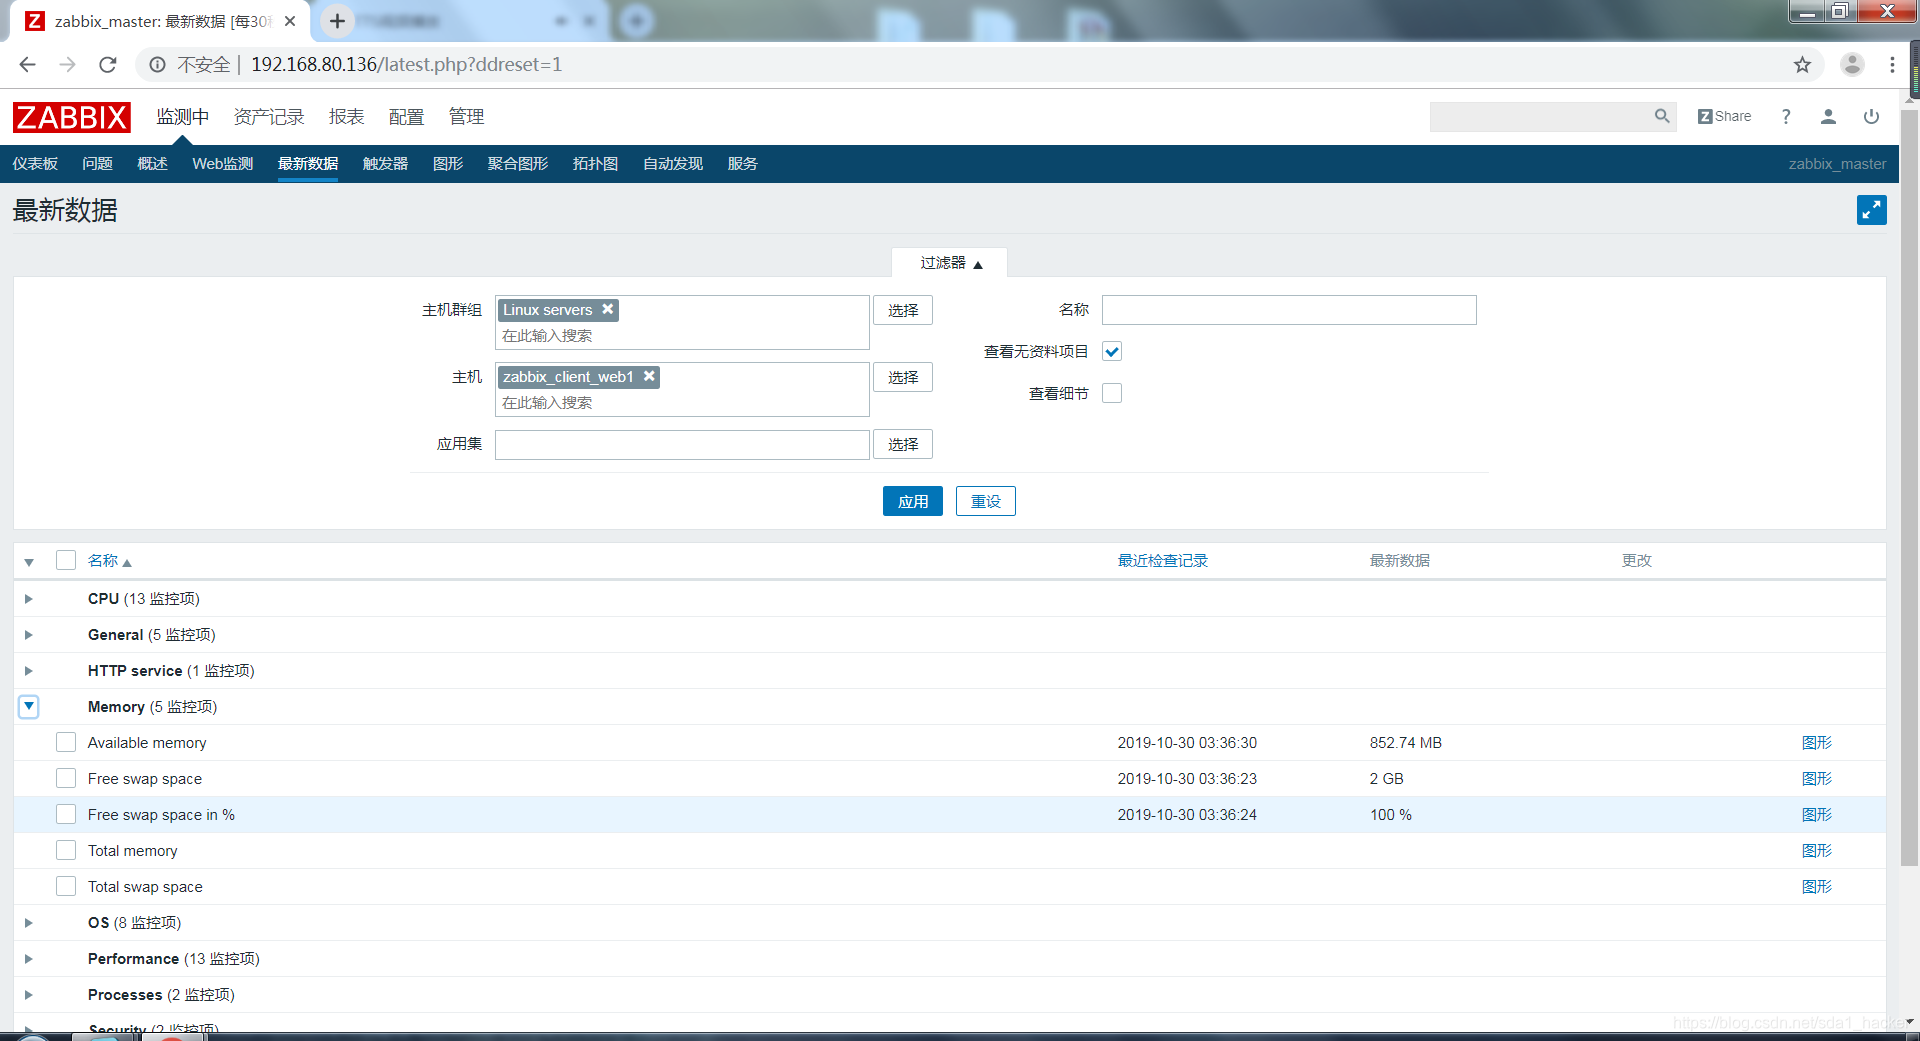Sort by 名称 column header
Image resolution: width=1920 pixels, height=1041 pixels.
(x=109, y=561)
